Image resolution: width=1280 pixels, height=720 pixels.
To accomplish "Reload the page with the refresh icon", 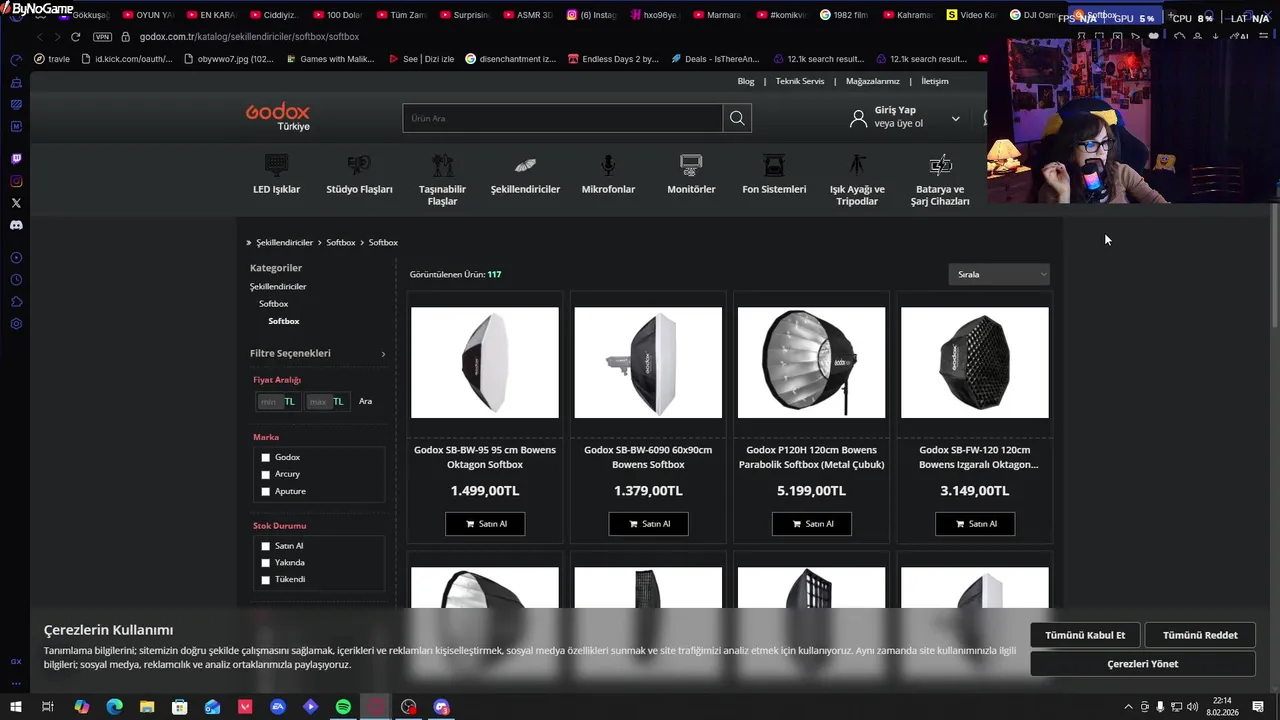I will coord(75,37).
